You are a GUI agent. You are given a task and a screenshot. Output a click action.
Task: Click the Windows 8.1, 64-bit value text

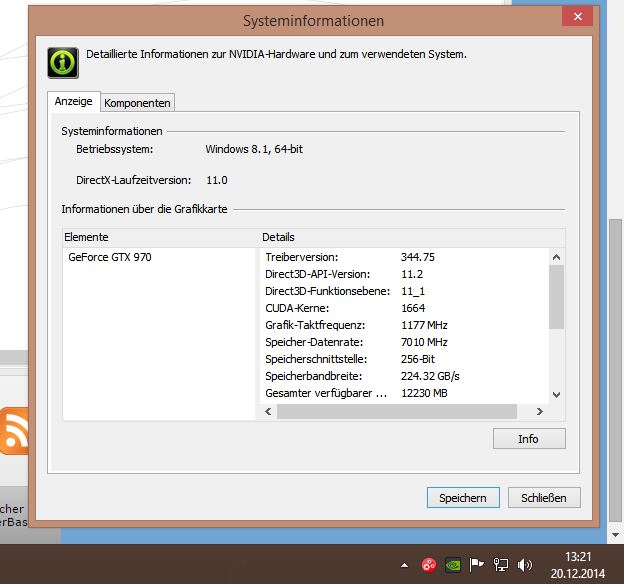coord(254,149)
